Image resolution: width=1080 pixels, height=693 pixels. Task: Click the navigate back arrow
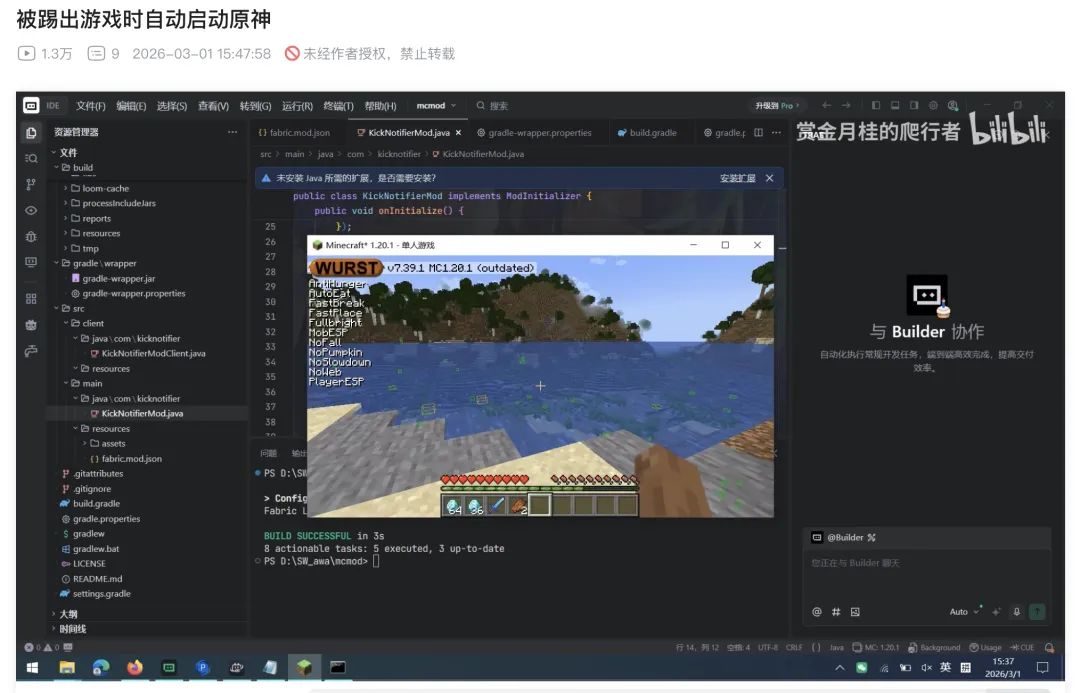click(827, 105)
